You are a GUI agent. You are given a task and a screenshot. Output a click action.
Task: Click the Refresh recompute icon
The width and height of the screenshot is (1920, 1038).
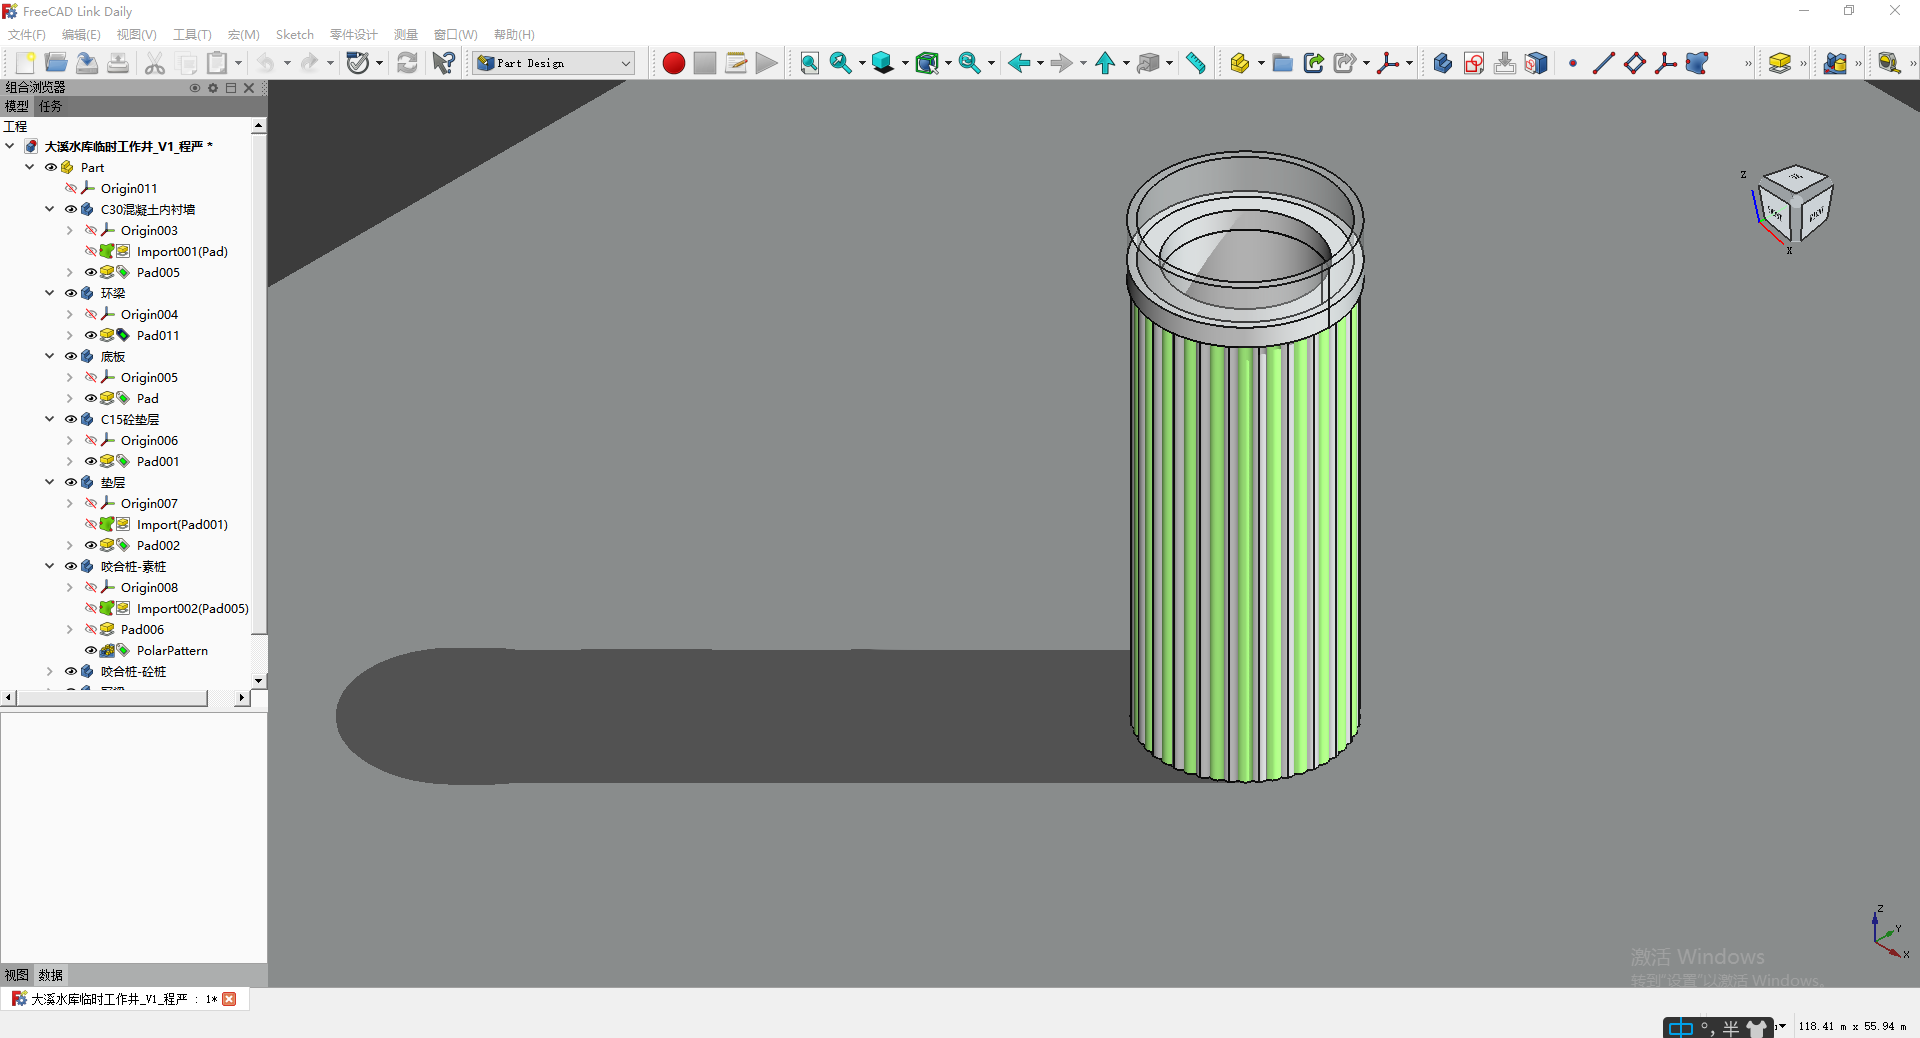[x=407, y=63]
